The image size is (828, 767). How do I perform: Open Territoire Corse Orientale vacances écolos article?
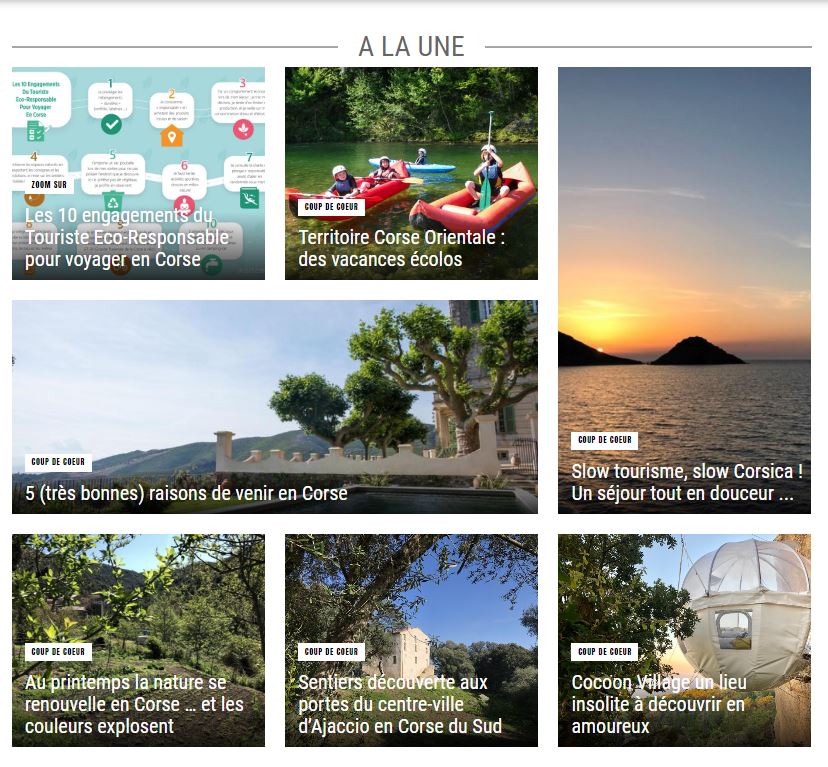click(x=401, y=248)
